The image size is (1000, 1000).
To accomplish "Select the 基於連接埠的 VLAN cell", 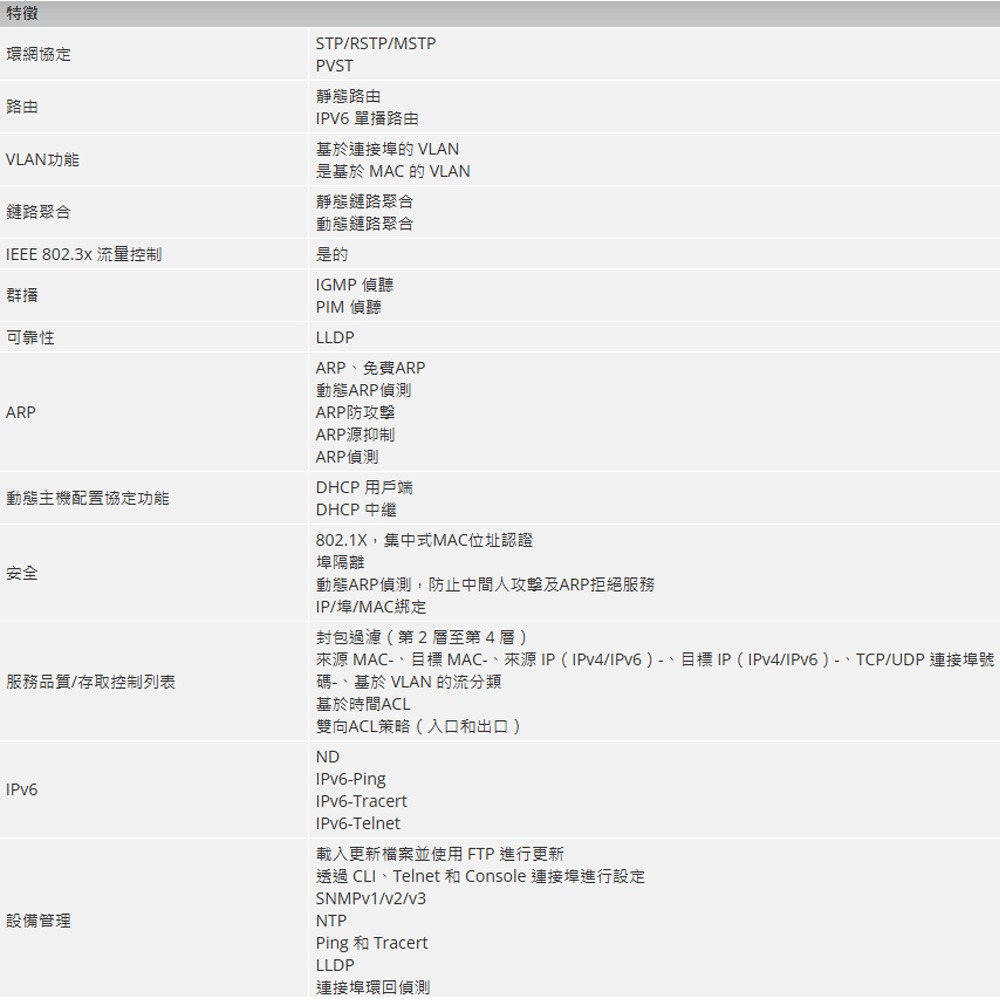I will coord(385,148).
